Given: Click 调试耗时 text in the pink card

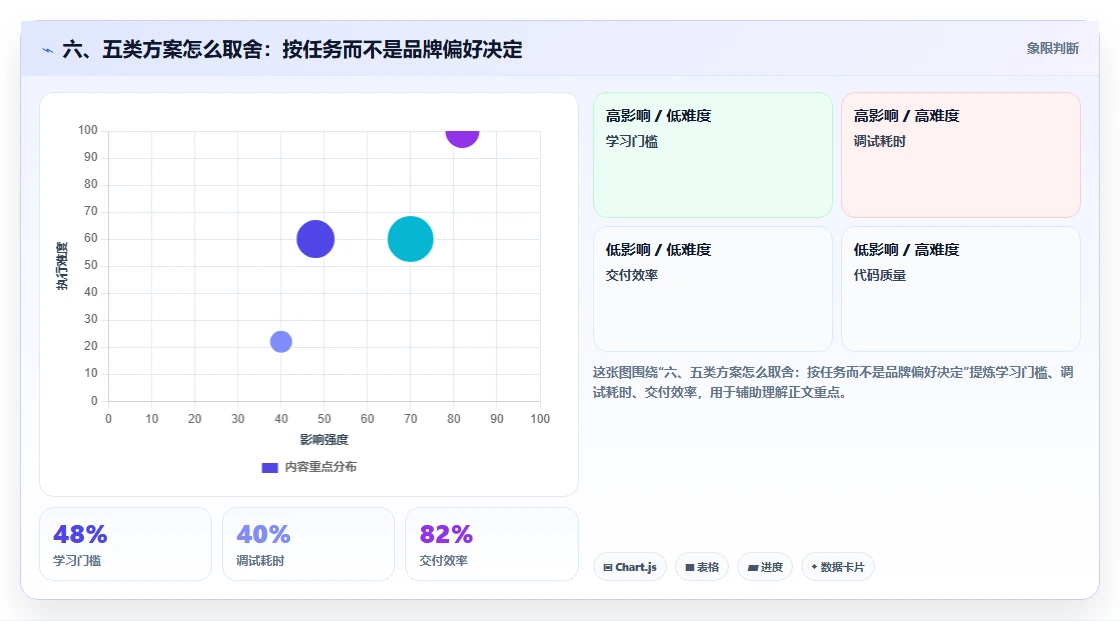Looking at the screenshot, I should point(879,141).
